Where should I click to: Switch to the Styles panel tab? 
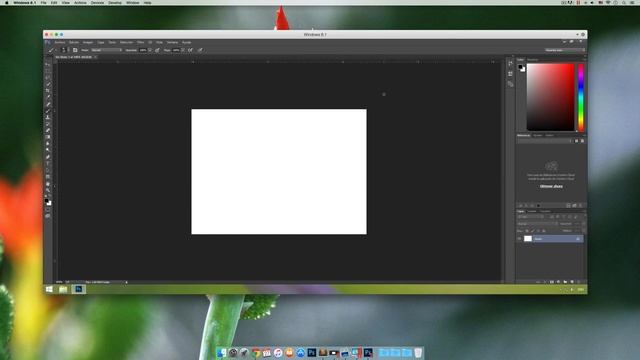tap(549, 135)
